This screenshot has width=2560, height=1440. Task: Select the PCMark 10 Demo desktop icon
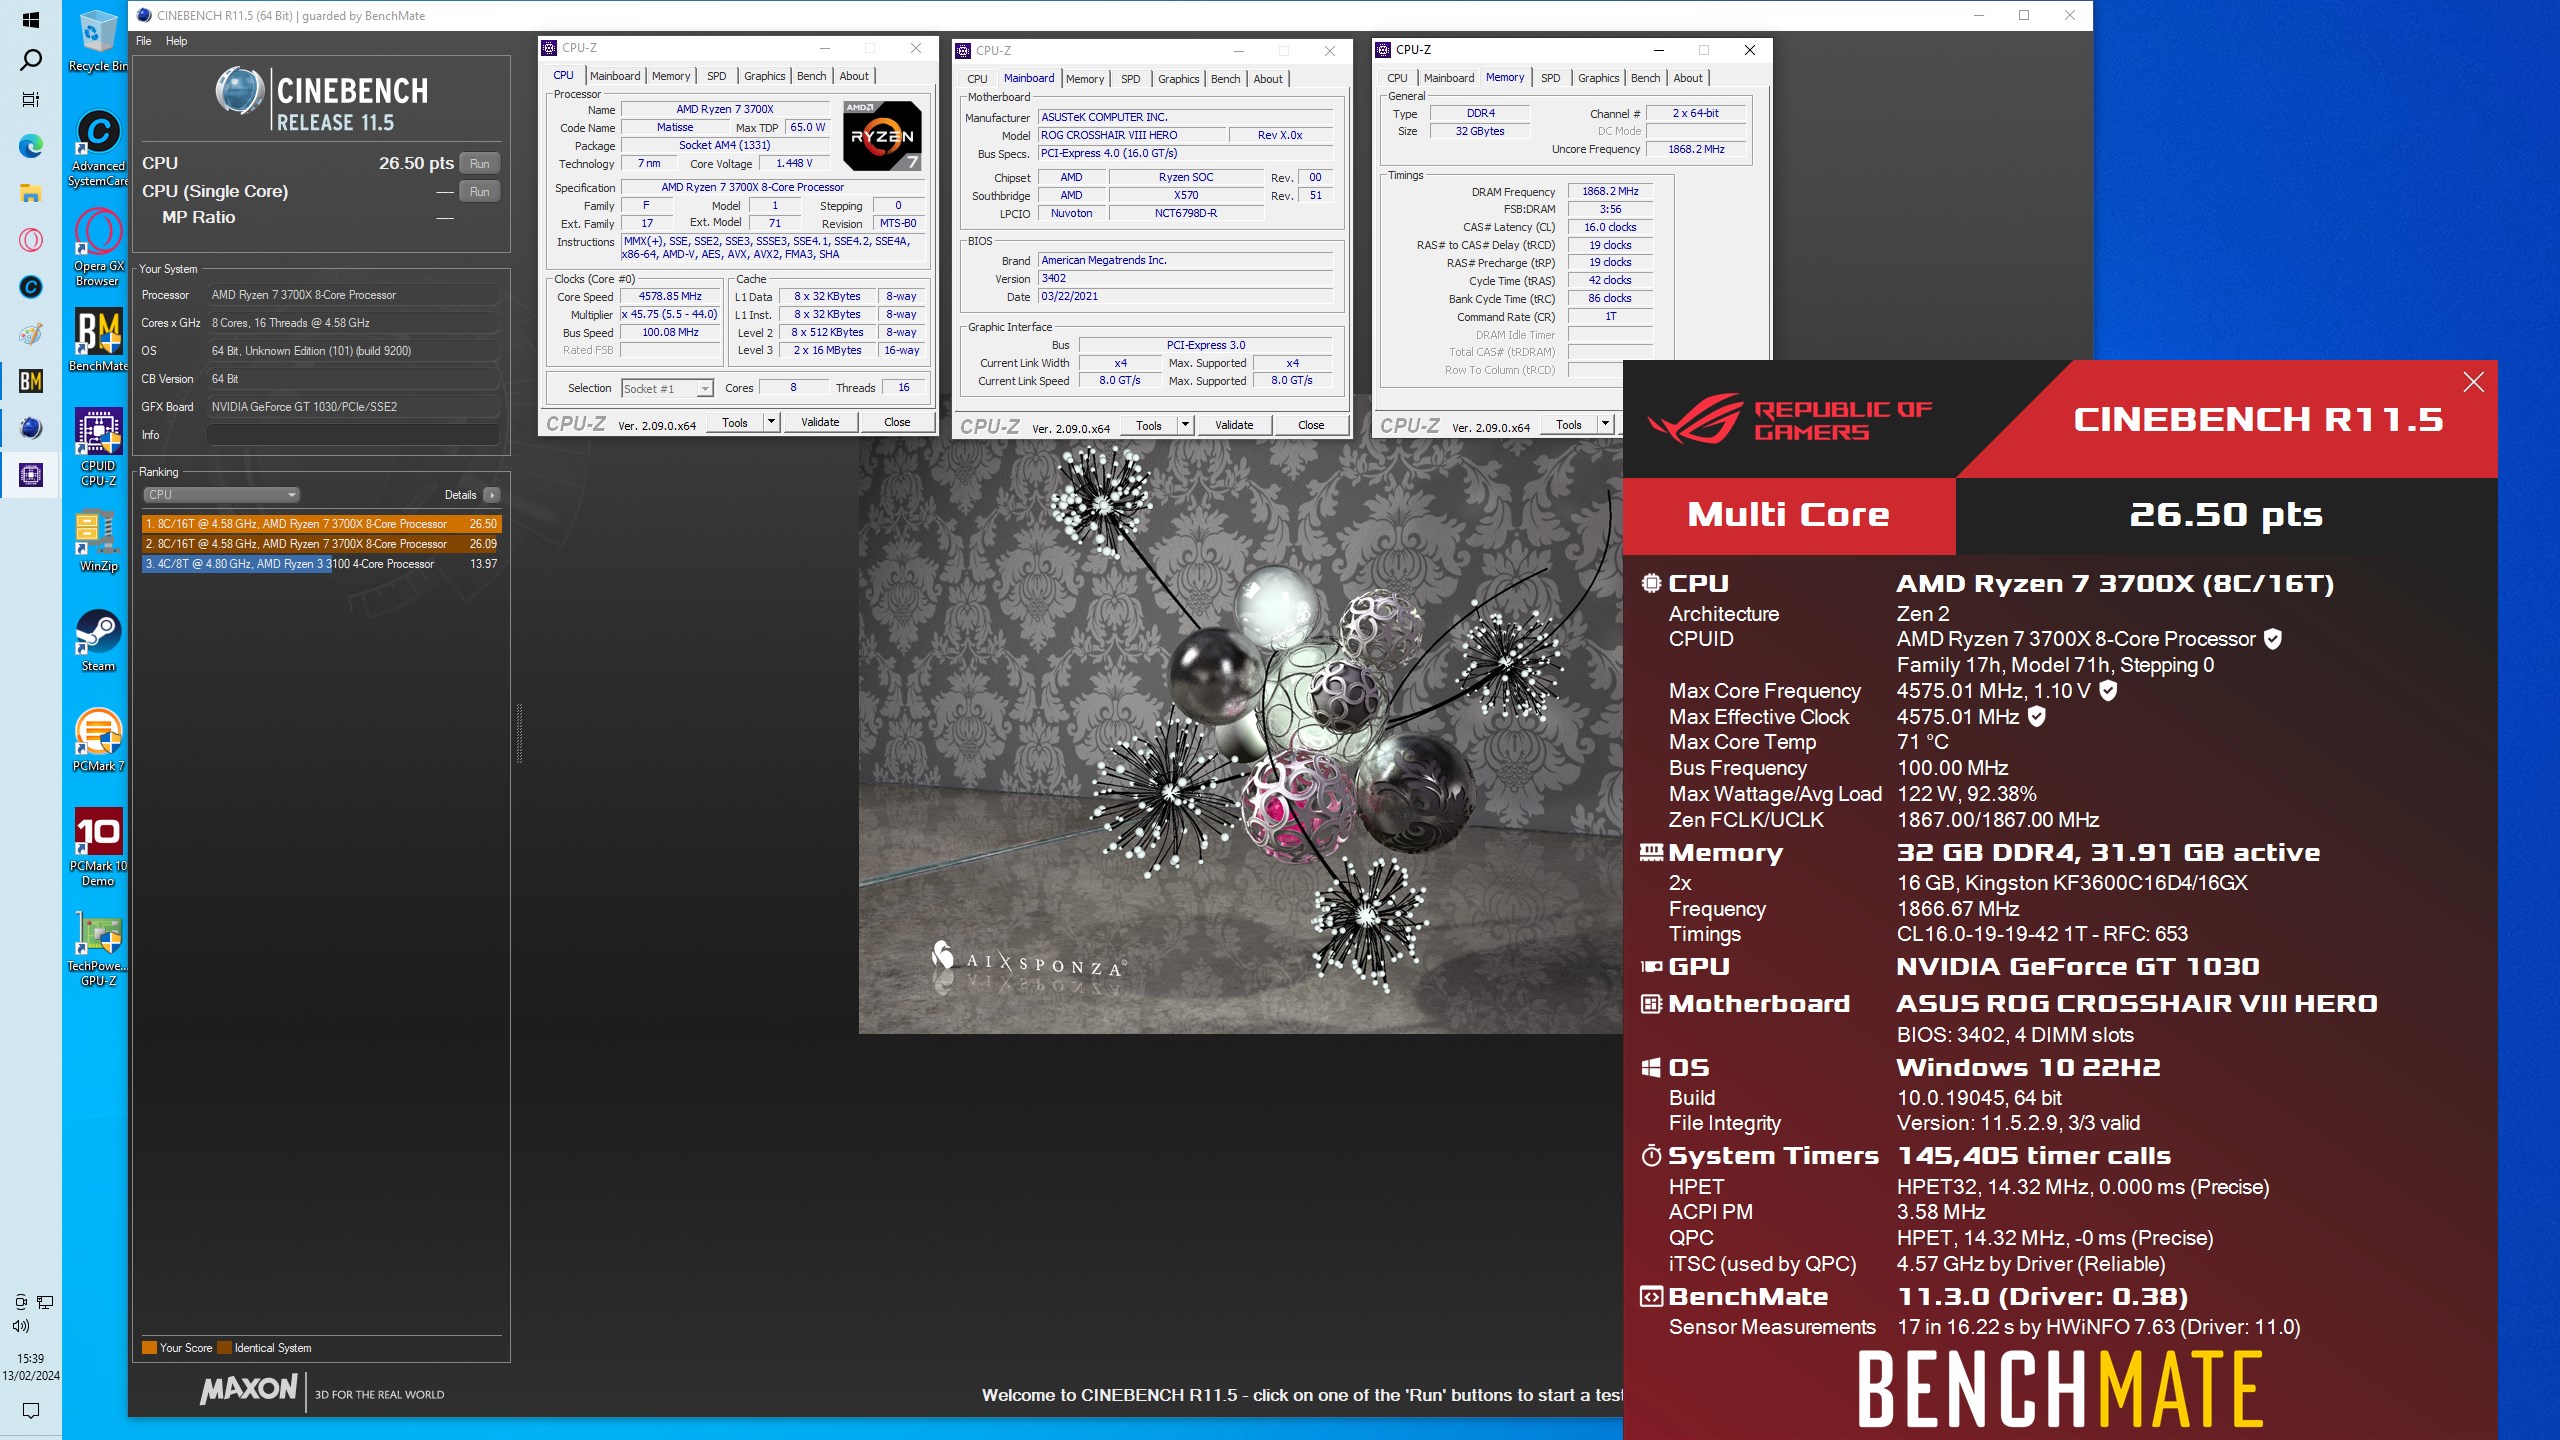pos(97,848)
